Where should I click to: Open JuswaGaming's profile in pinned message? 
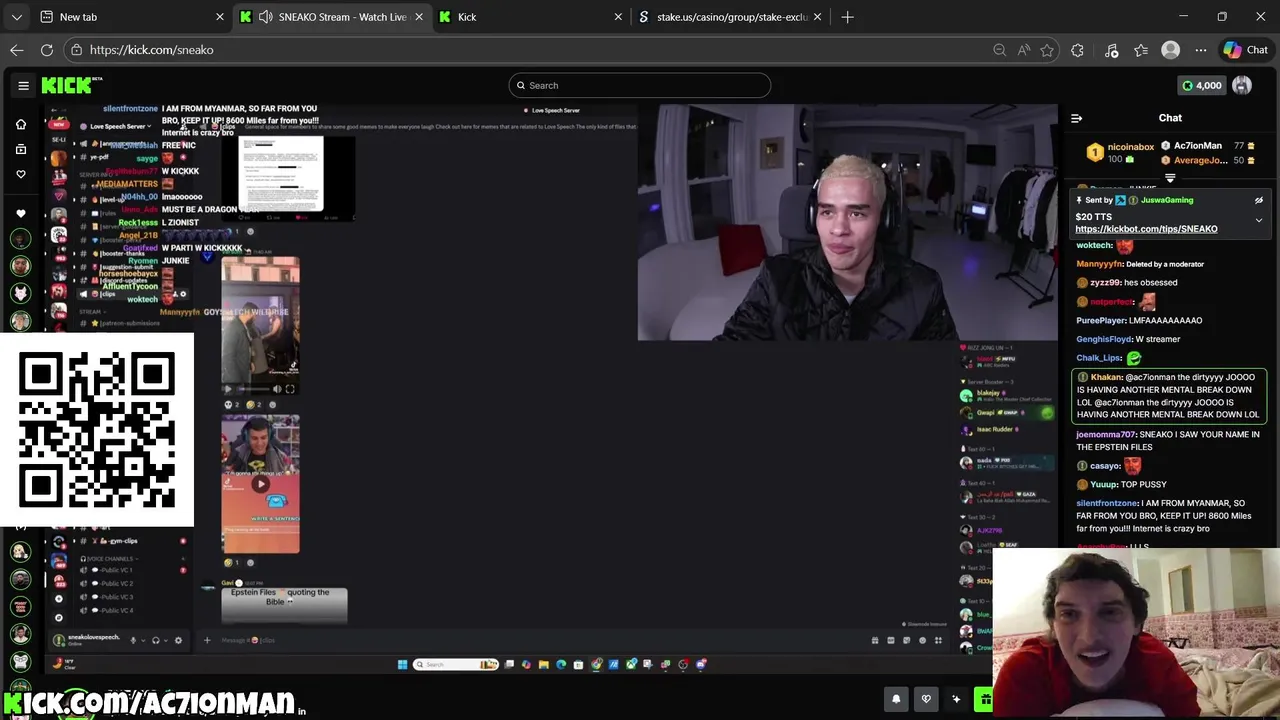[1166, 200]
